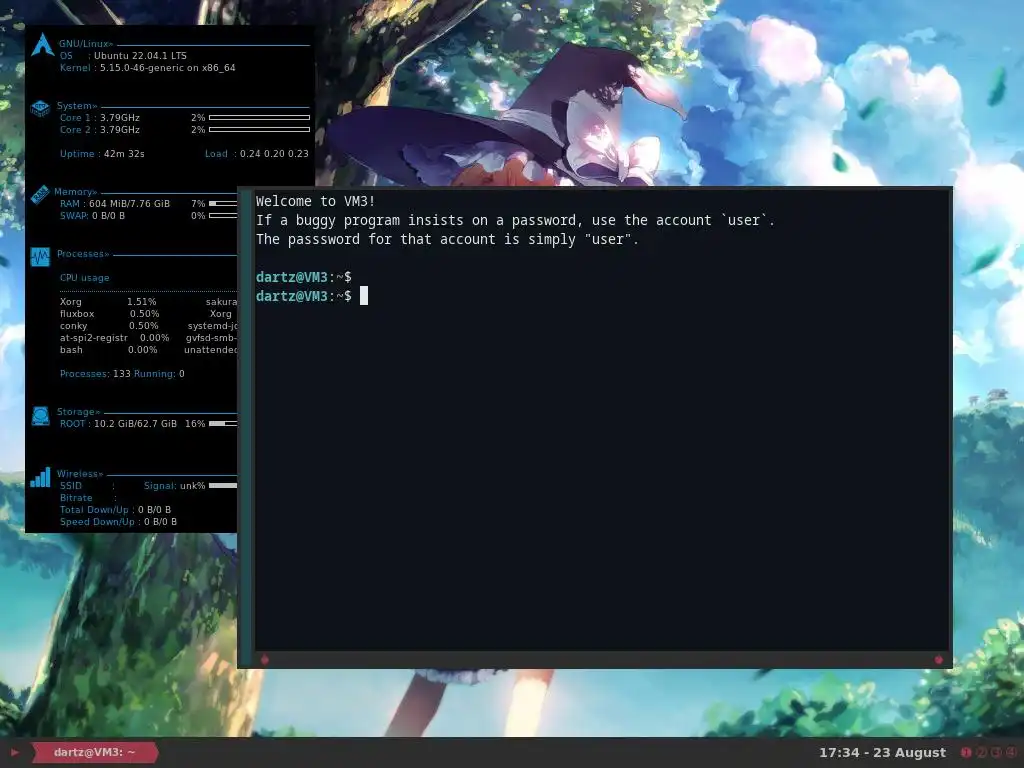The height and width of the screenshot is (768, 1024).
Task: Click the 17:34 - 23 August clock
Action: point(882,752)
